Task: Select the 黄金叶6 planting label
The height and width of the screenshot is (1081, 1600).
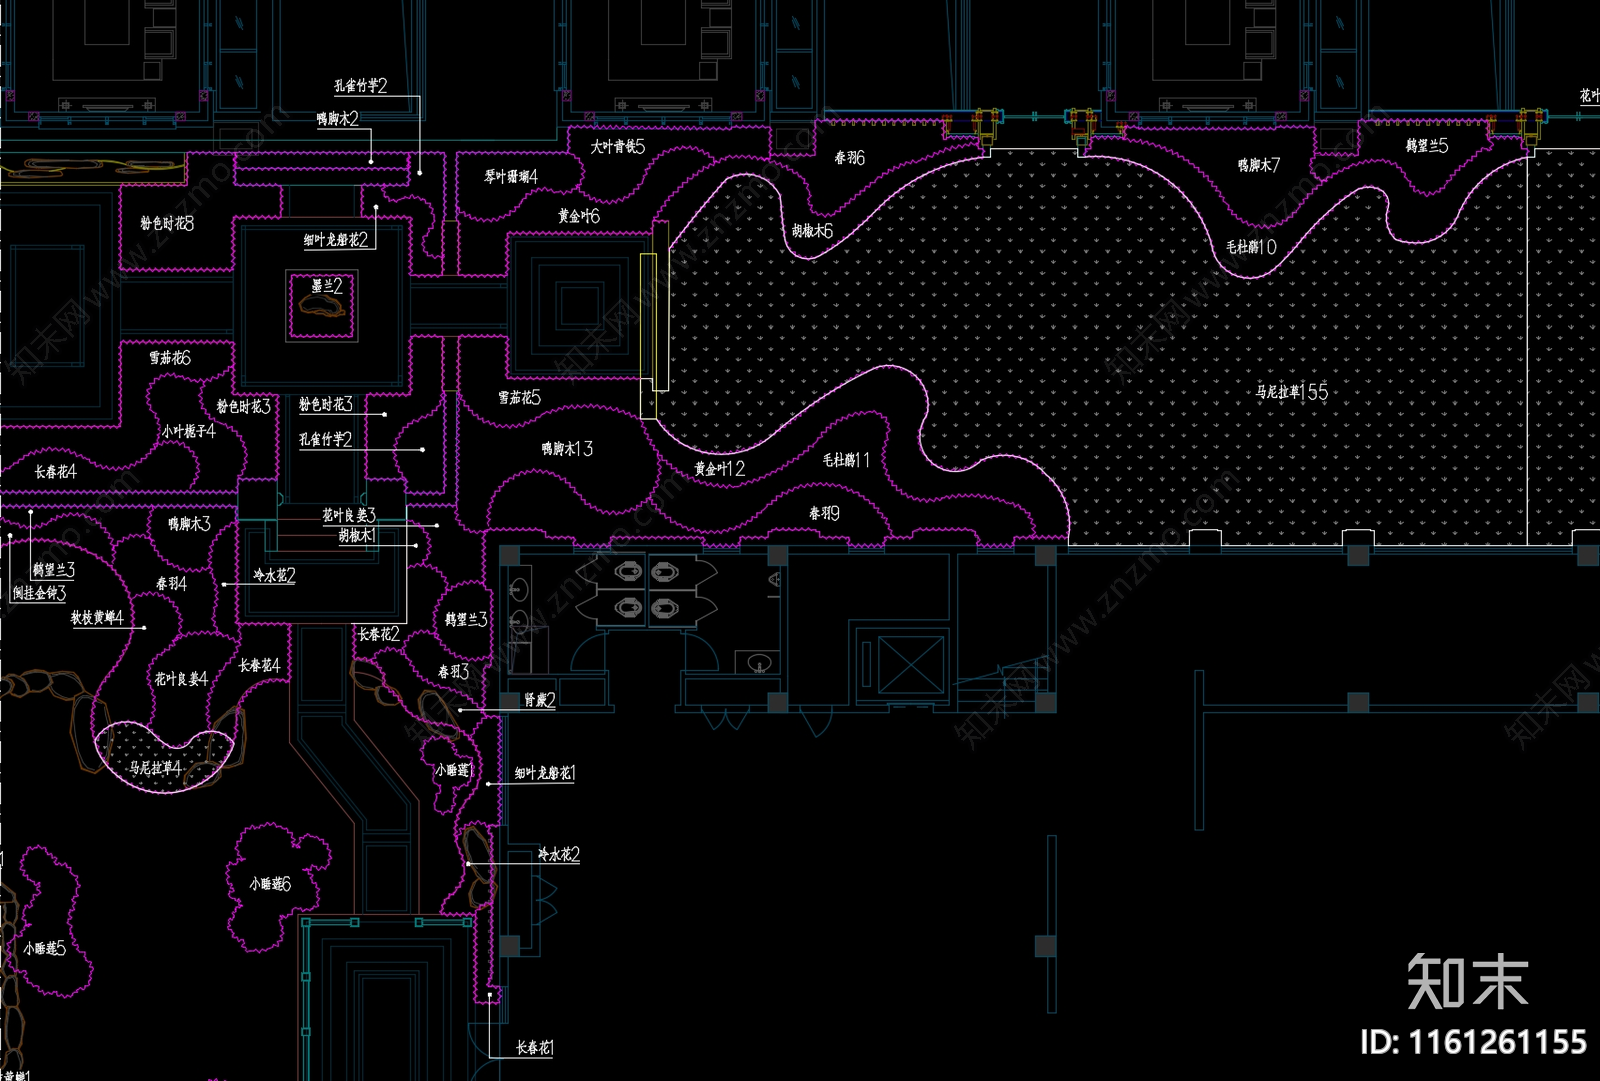Action: pos(579,216)
